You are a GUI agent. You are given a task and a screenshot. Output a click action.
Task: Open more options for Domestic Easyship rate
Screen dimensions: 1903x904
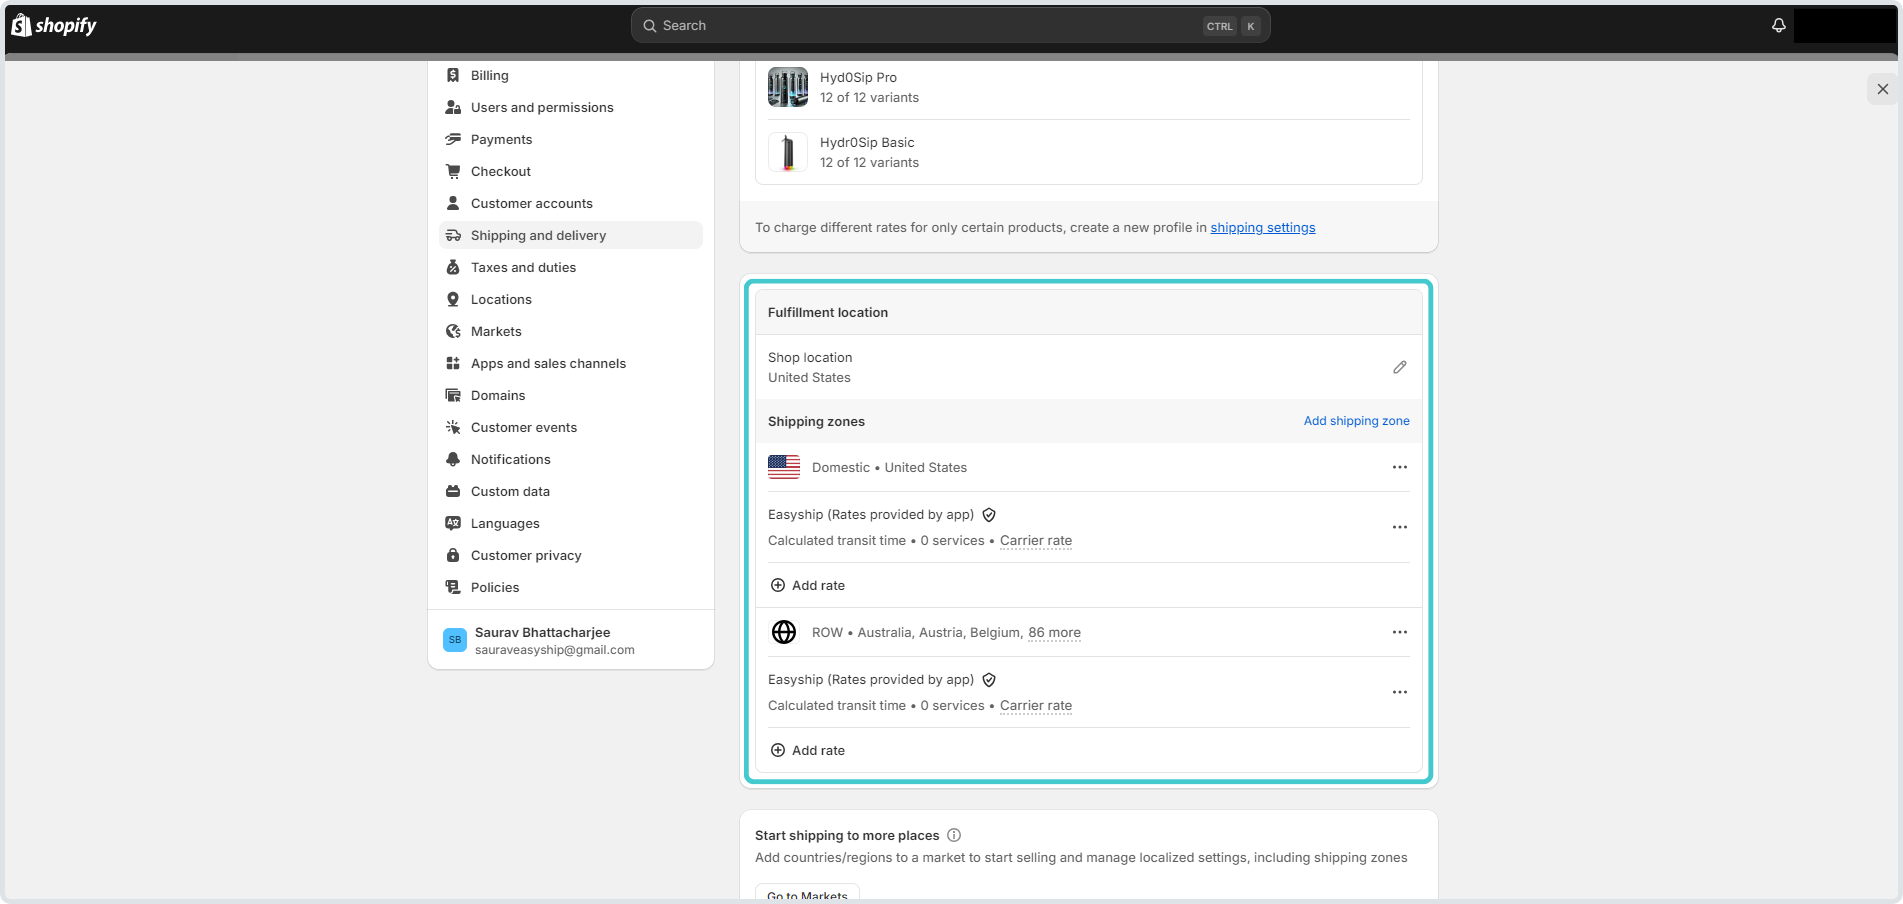(x=1400, y=527)
